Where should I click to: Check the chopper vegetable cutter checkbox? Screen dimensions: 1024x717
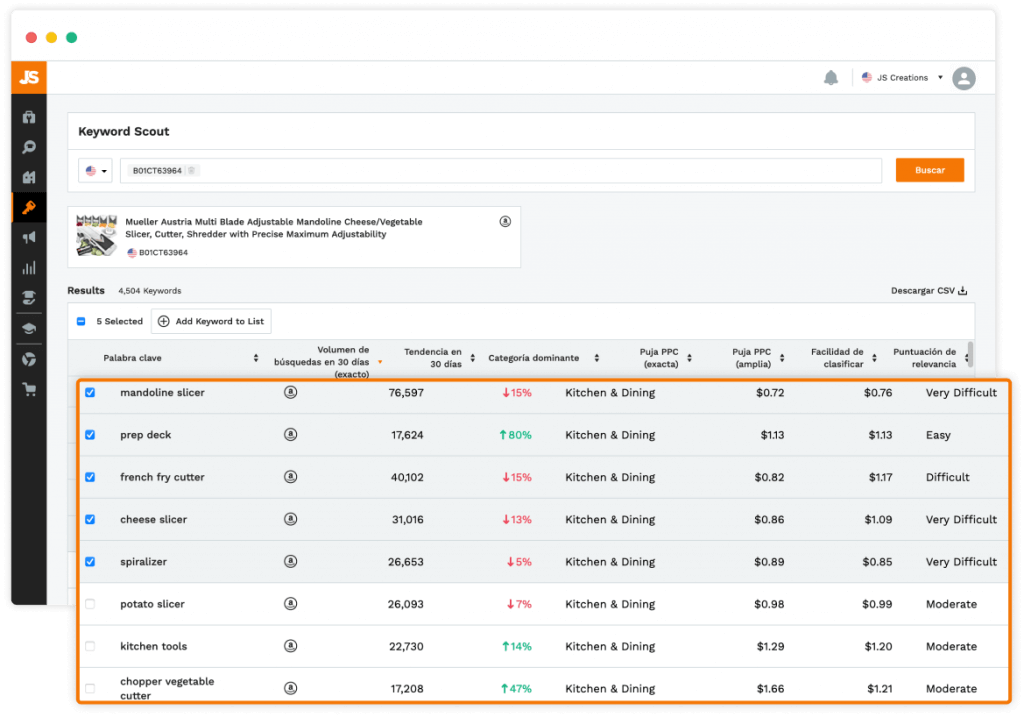(x=90, y=688)
